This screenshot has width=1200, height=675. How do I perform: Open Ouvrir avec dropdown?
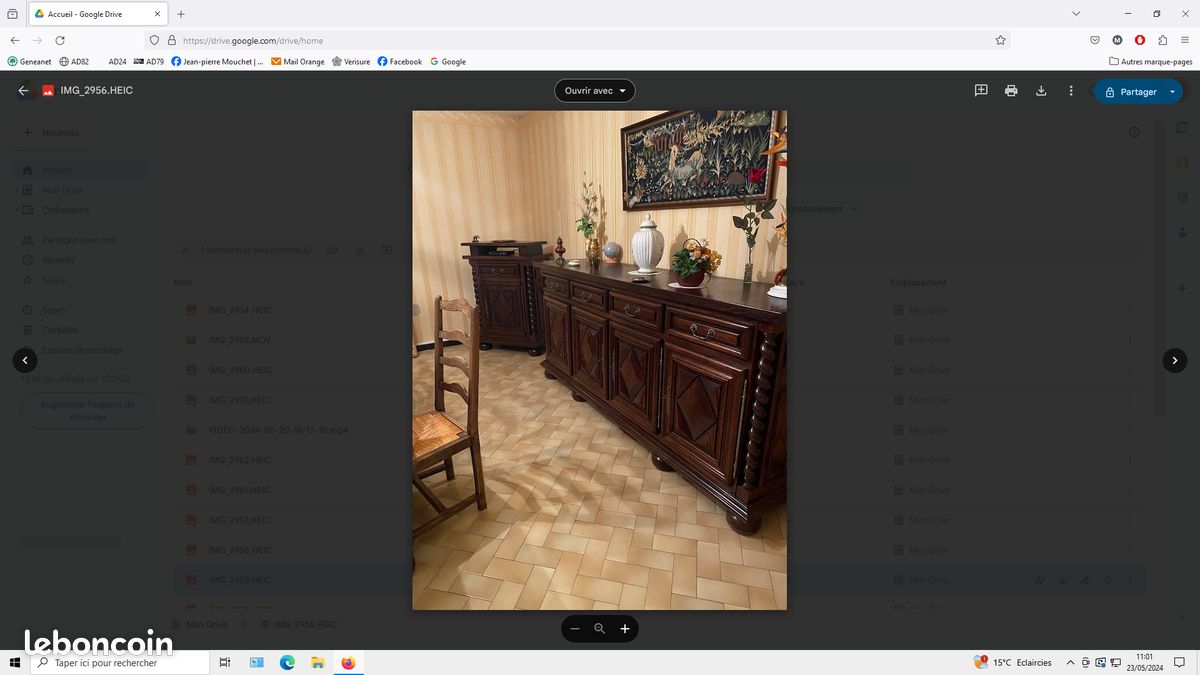pos(595,90)
